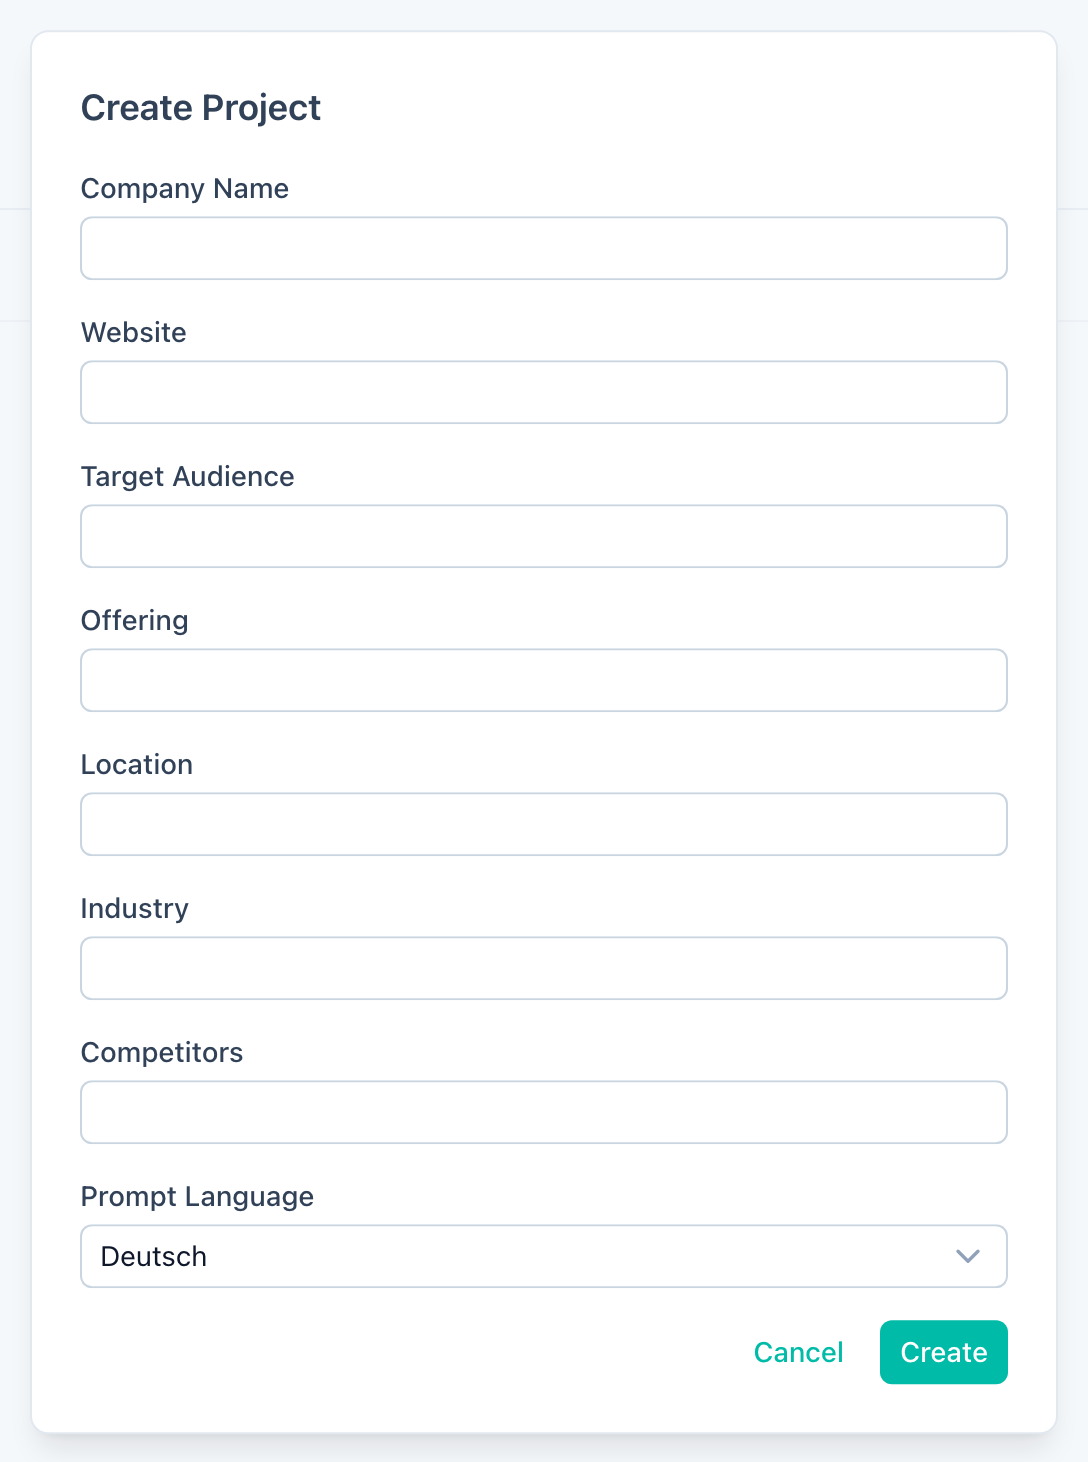This screenshot has width=1088, height=1462.
Task: Click the chevron on the Deutsch selector
Action: pos(966,1256)
